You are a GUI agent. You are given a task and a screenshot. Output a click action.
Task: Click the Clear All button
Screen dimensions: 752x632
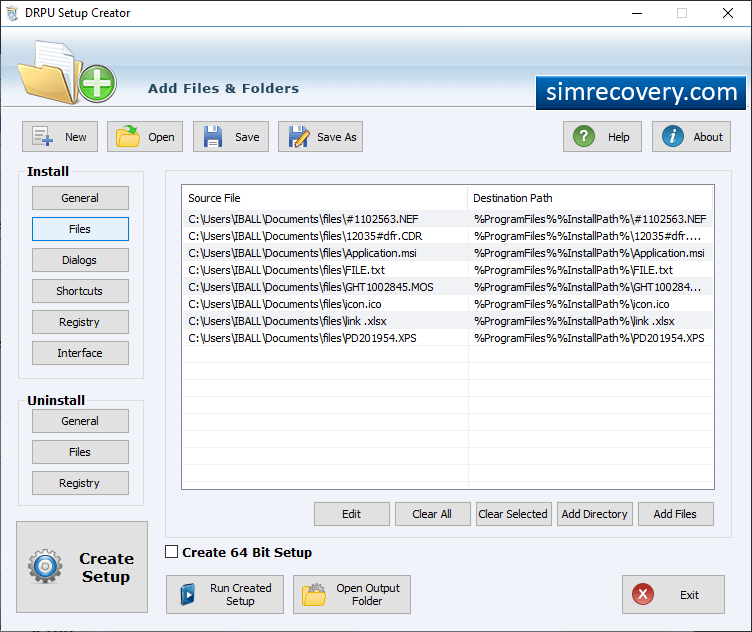tap(433, 514)
